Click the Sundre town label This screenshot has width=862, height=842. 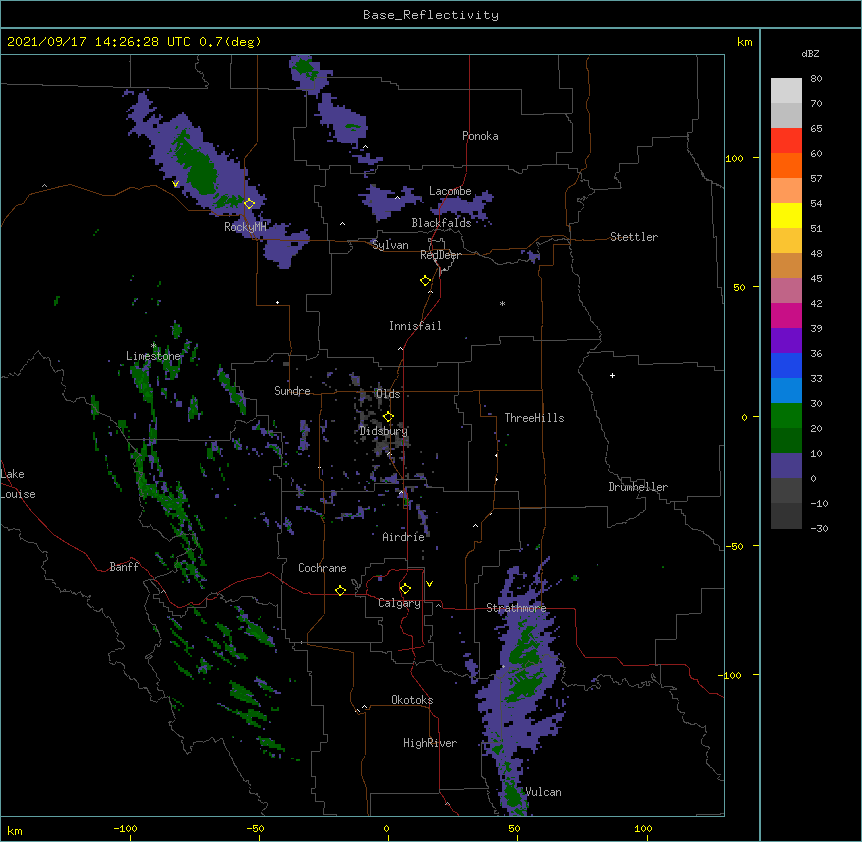[292, 391]
